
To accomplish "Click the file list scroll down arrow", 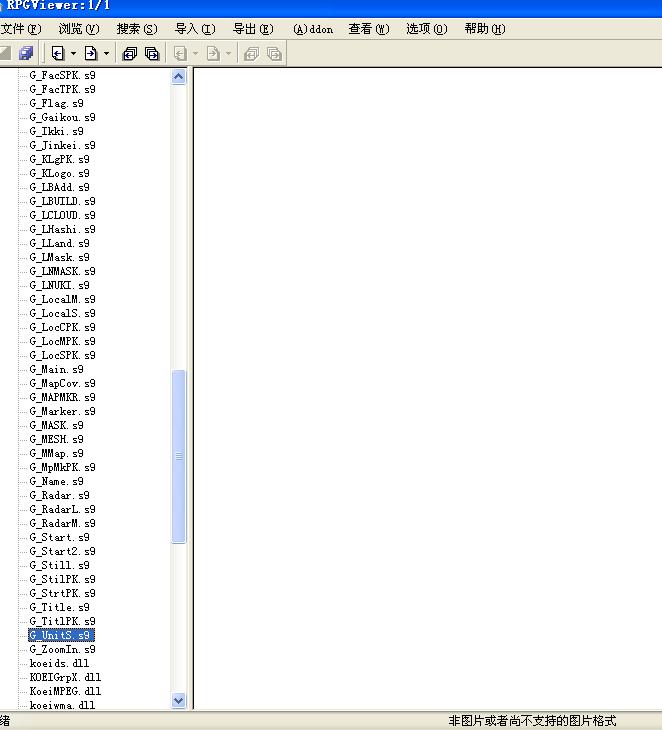I will (x=179, y=701).
